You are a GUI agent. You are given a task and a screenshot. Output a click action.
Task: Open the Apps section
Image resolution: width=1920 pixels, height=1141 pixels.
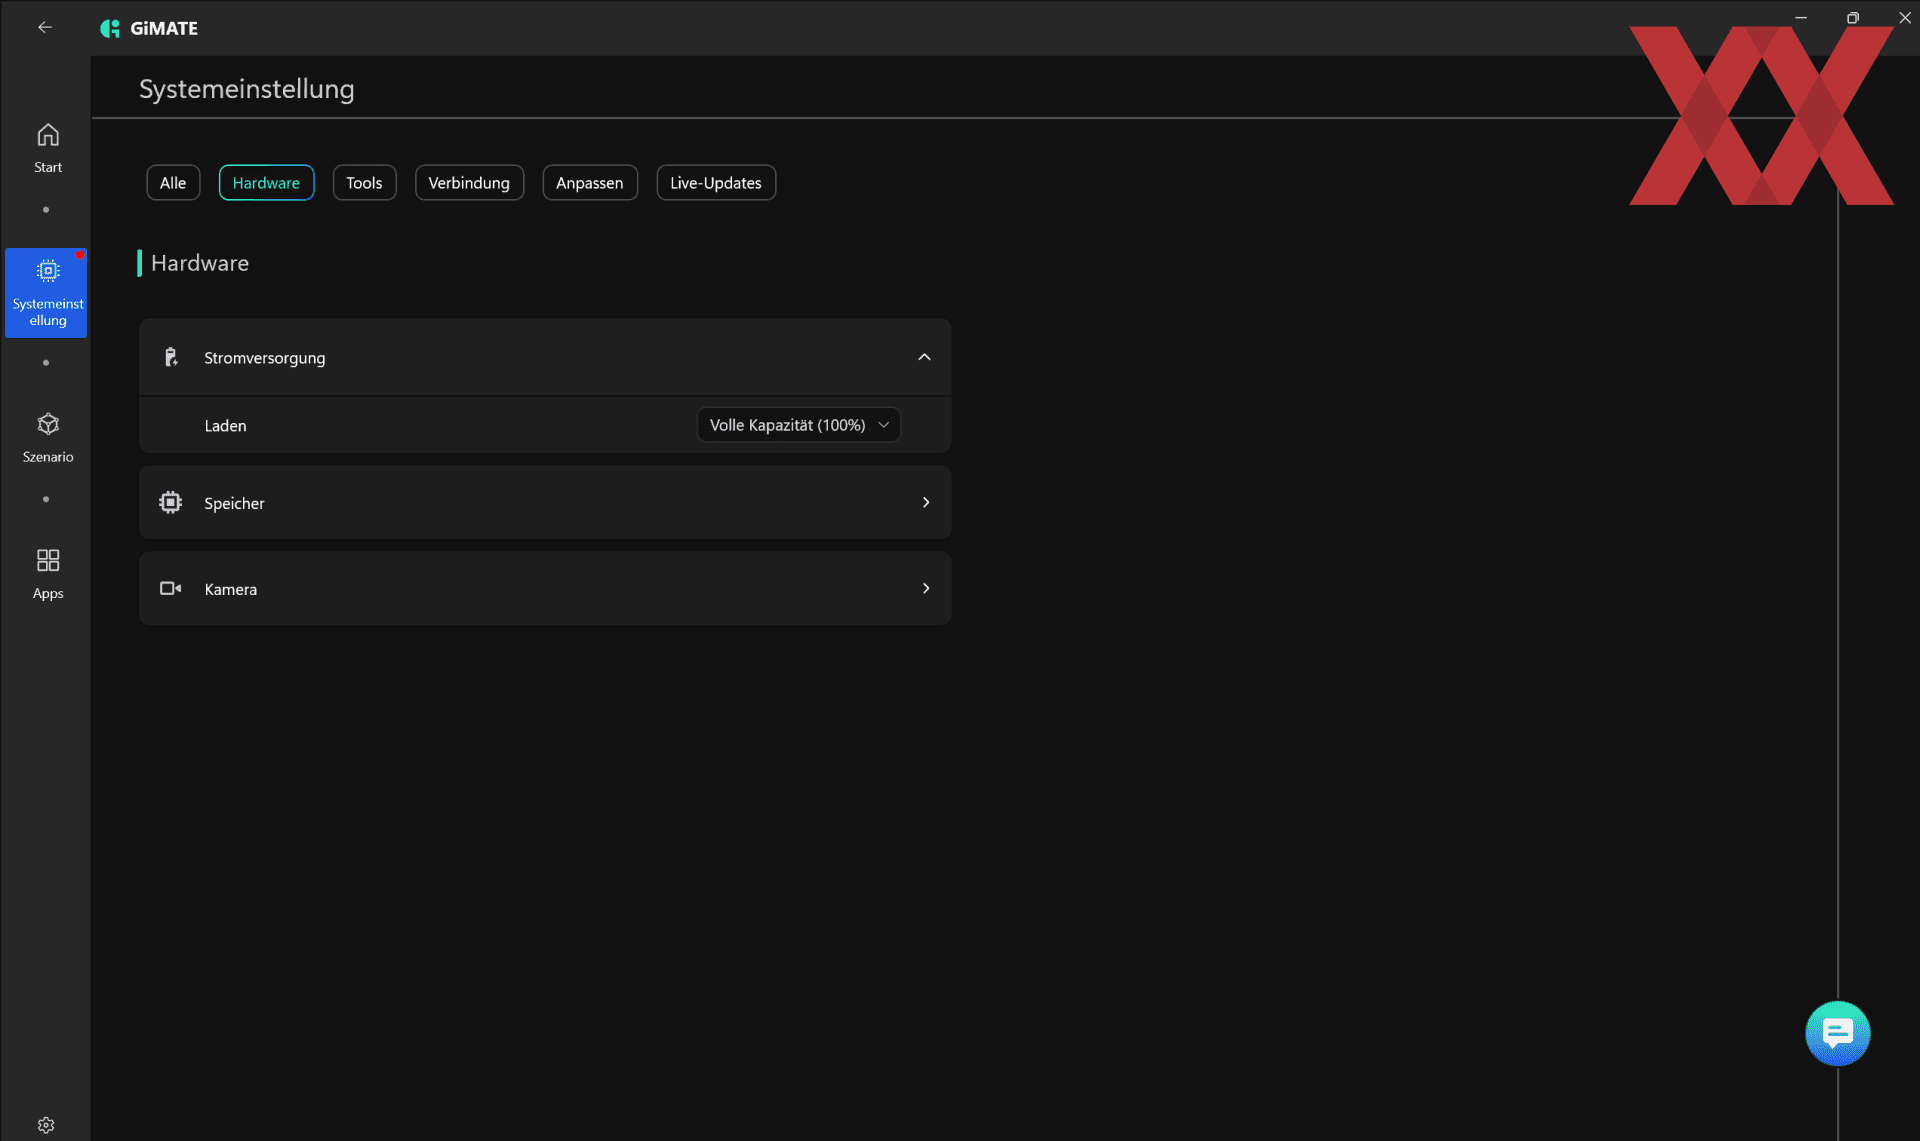pyautogui.click(x=47, y=574)
